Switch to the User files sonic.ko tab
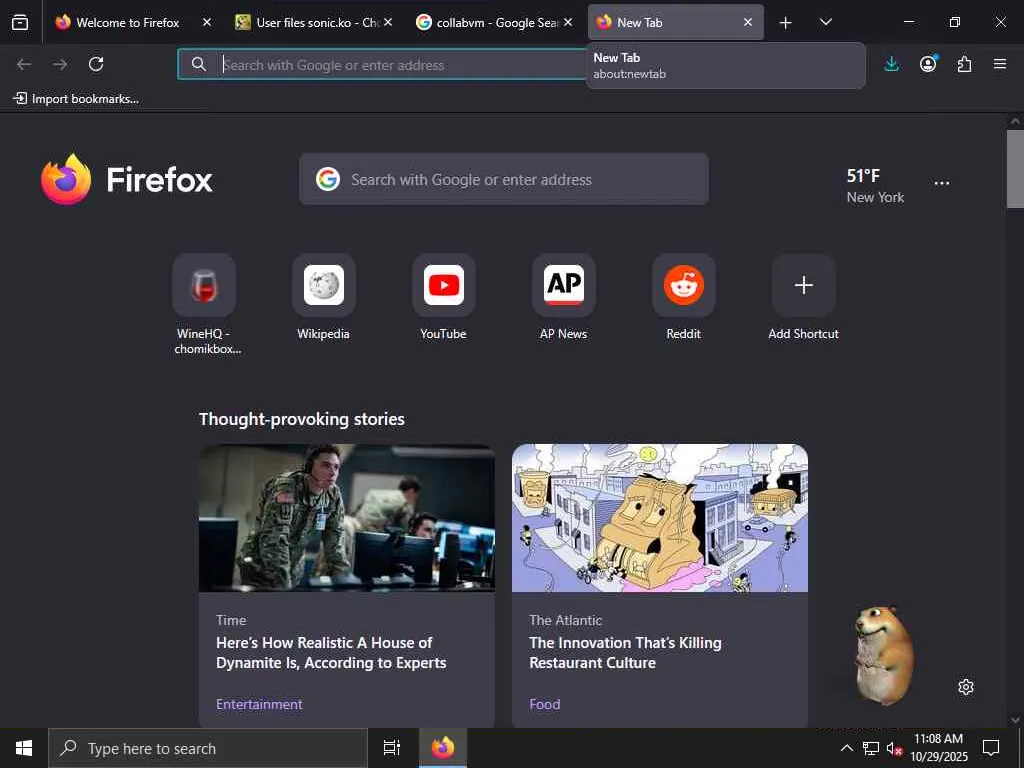1024x768 pixels. tap(317, 22)
